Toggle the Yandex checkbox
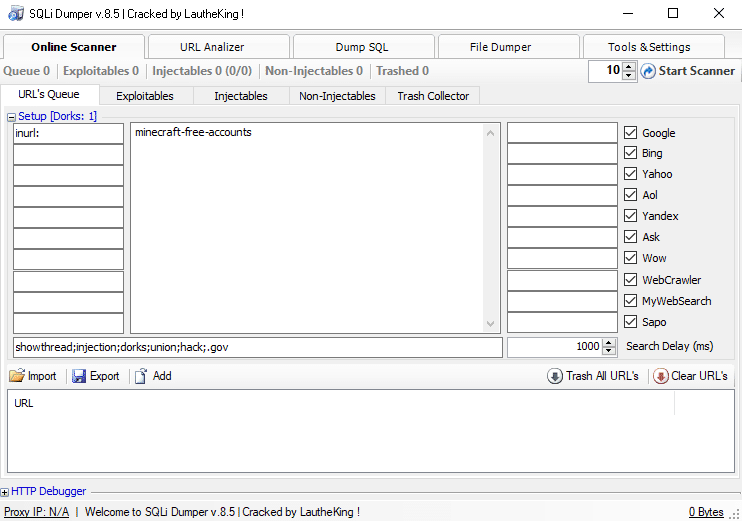Image resolution: width=742 pixels, height=521 pixels. coord(630,216)
